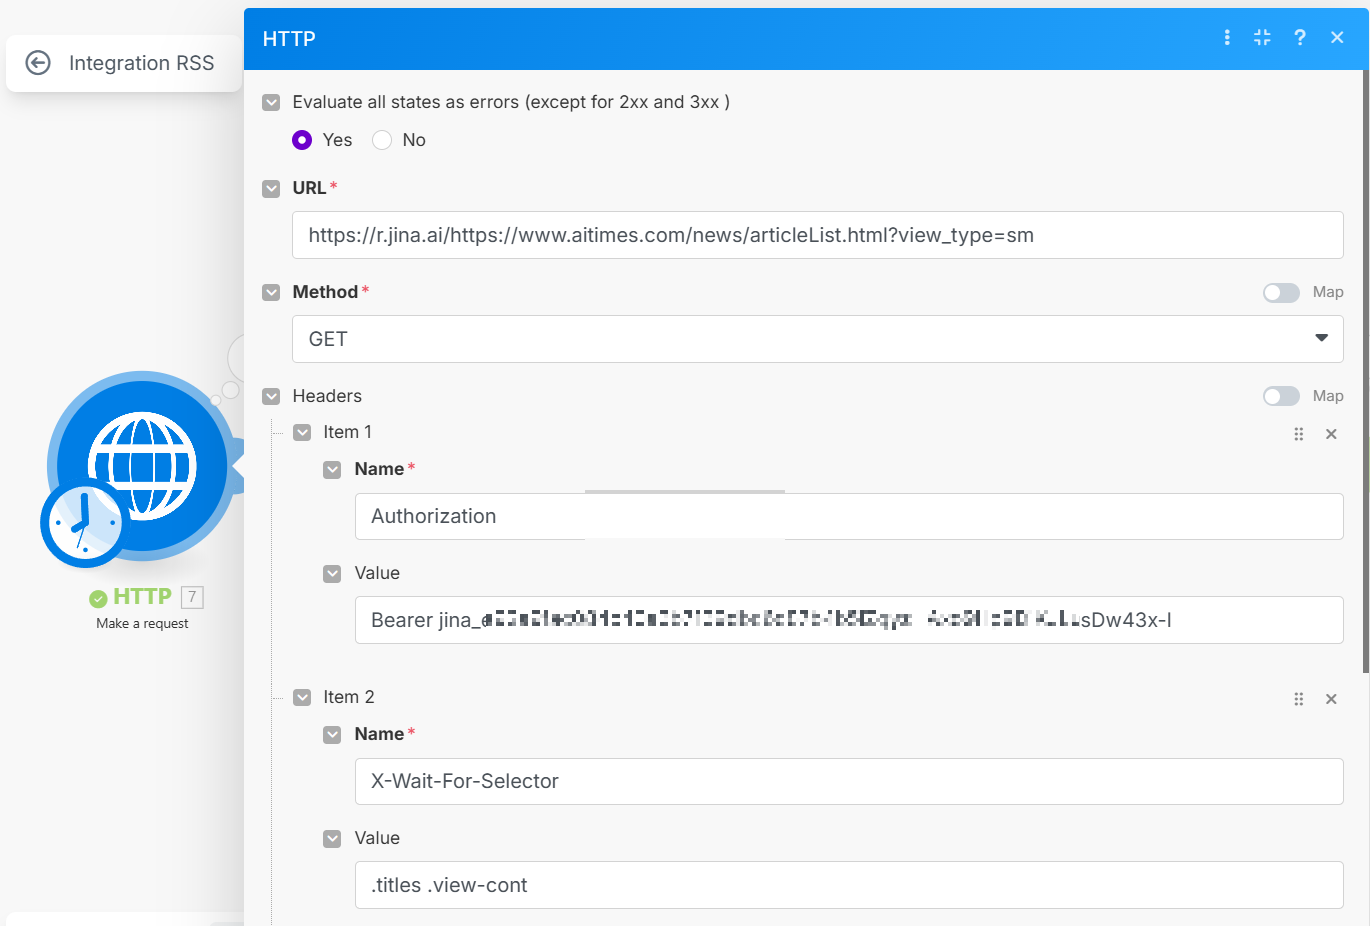Click the Item 2 label

point(348,697)
